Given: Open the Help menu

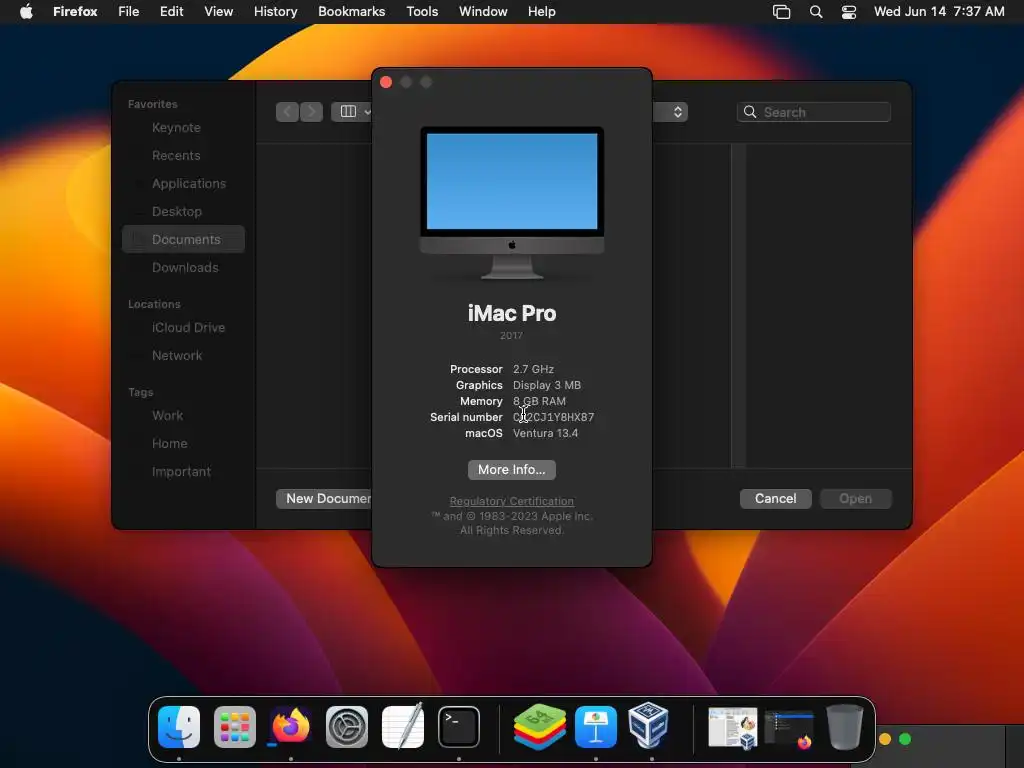Looking at the screenshot, I should [541, 11].
